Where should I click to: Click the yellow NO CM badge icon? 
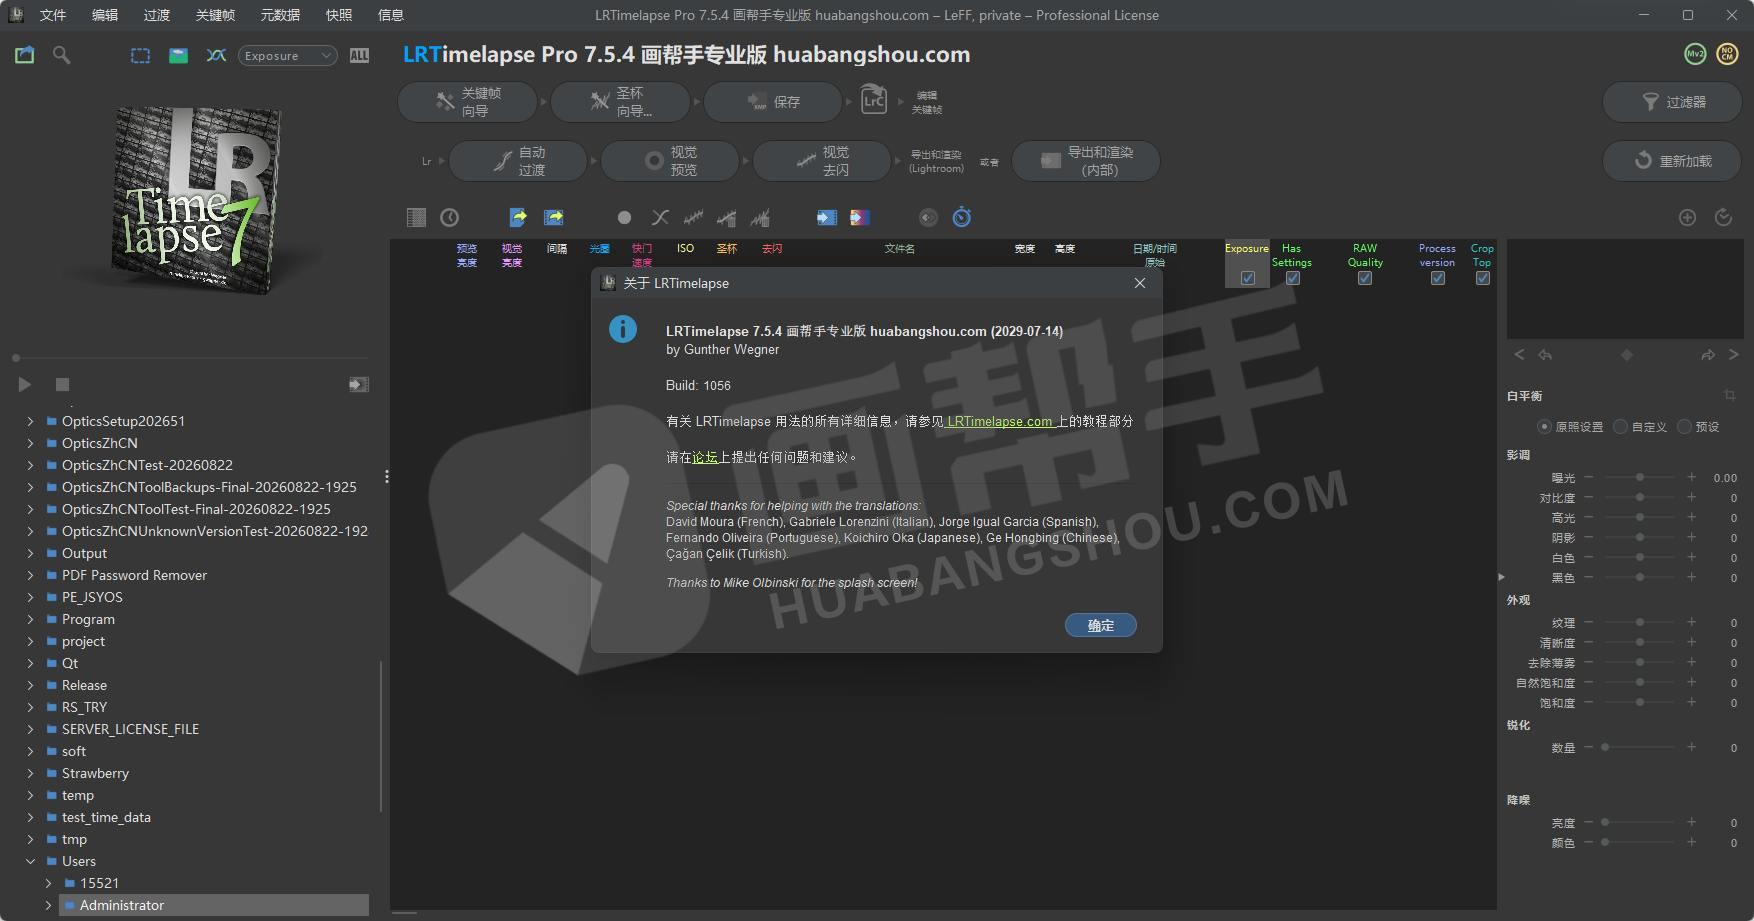click(x=1727, y=55)
